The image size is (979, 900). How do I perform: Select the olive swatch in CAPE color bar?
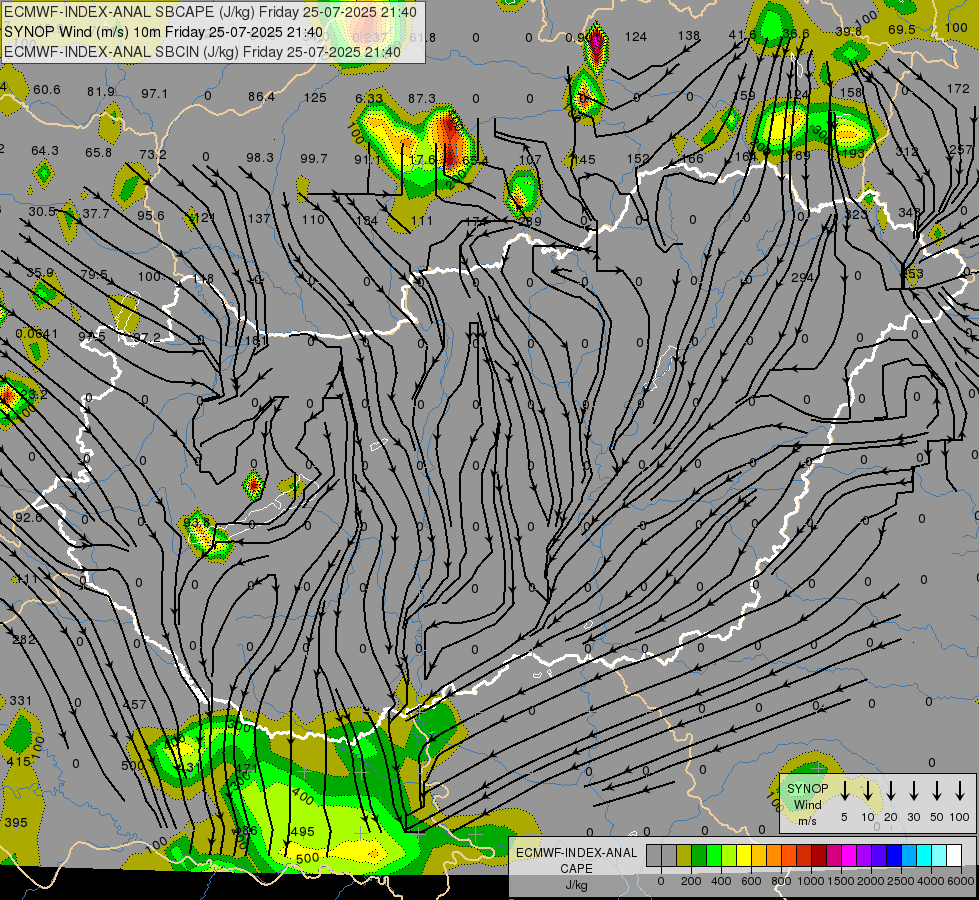point(684,856)
